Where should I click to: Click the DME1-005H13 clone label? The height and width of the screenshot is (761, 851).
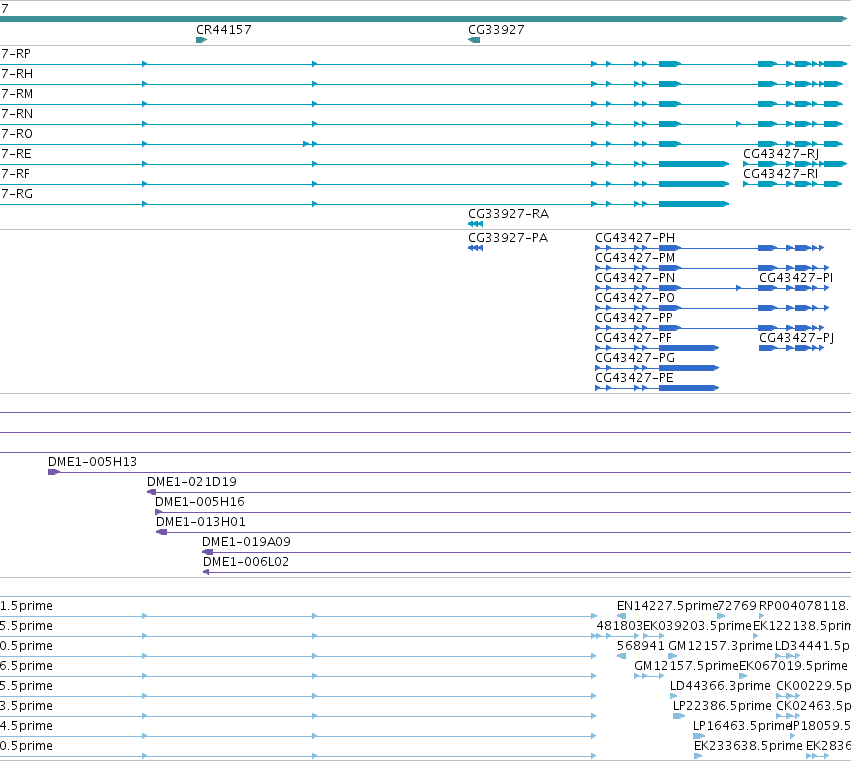click(x=92, y=462)
